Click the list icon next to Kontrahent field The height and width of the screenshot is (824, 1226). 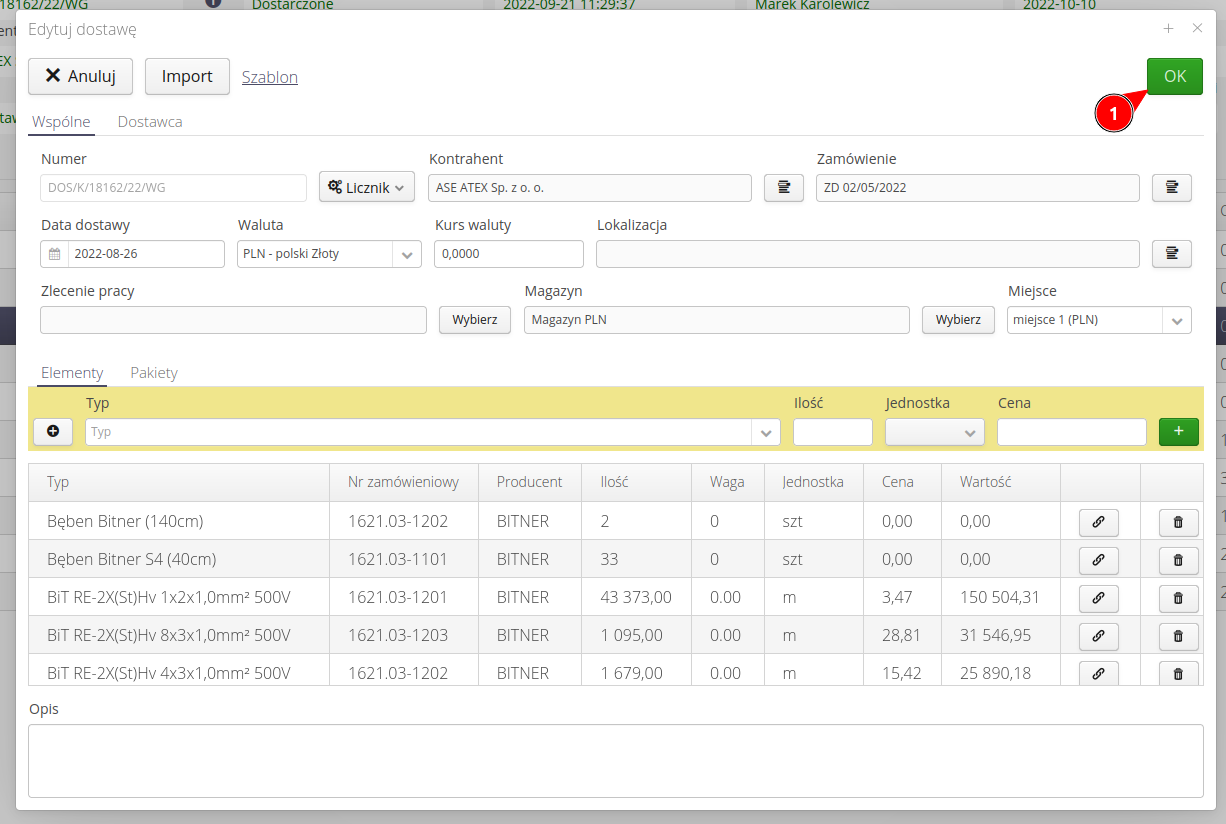(x=784, y=188)
